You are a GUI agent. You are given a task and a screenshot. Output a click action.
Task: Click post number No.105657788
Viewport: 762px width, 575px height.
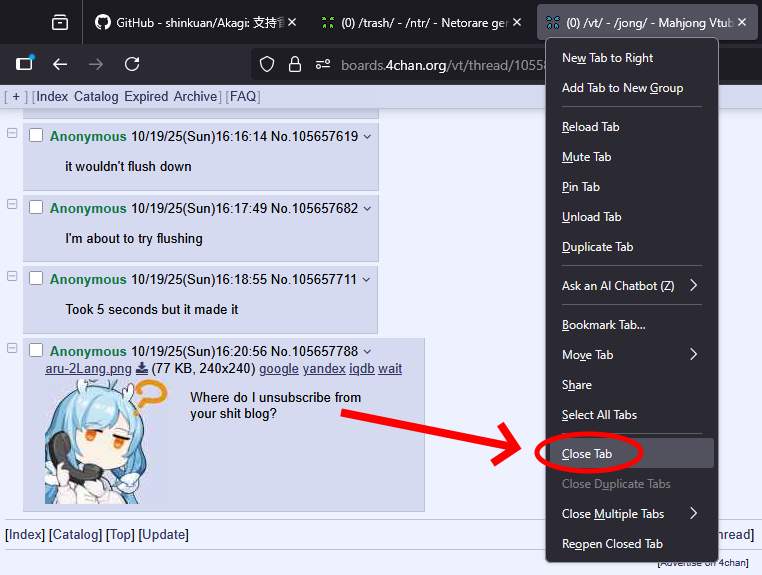coord(325,351)
